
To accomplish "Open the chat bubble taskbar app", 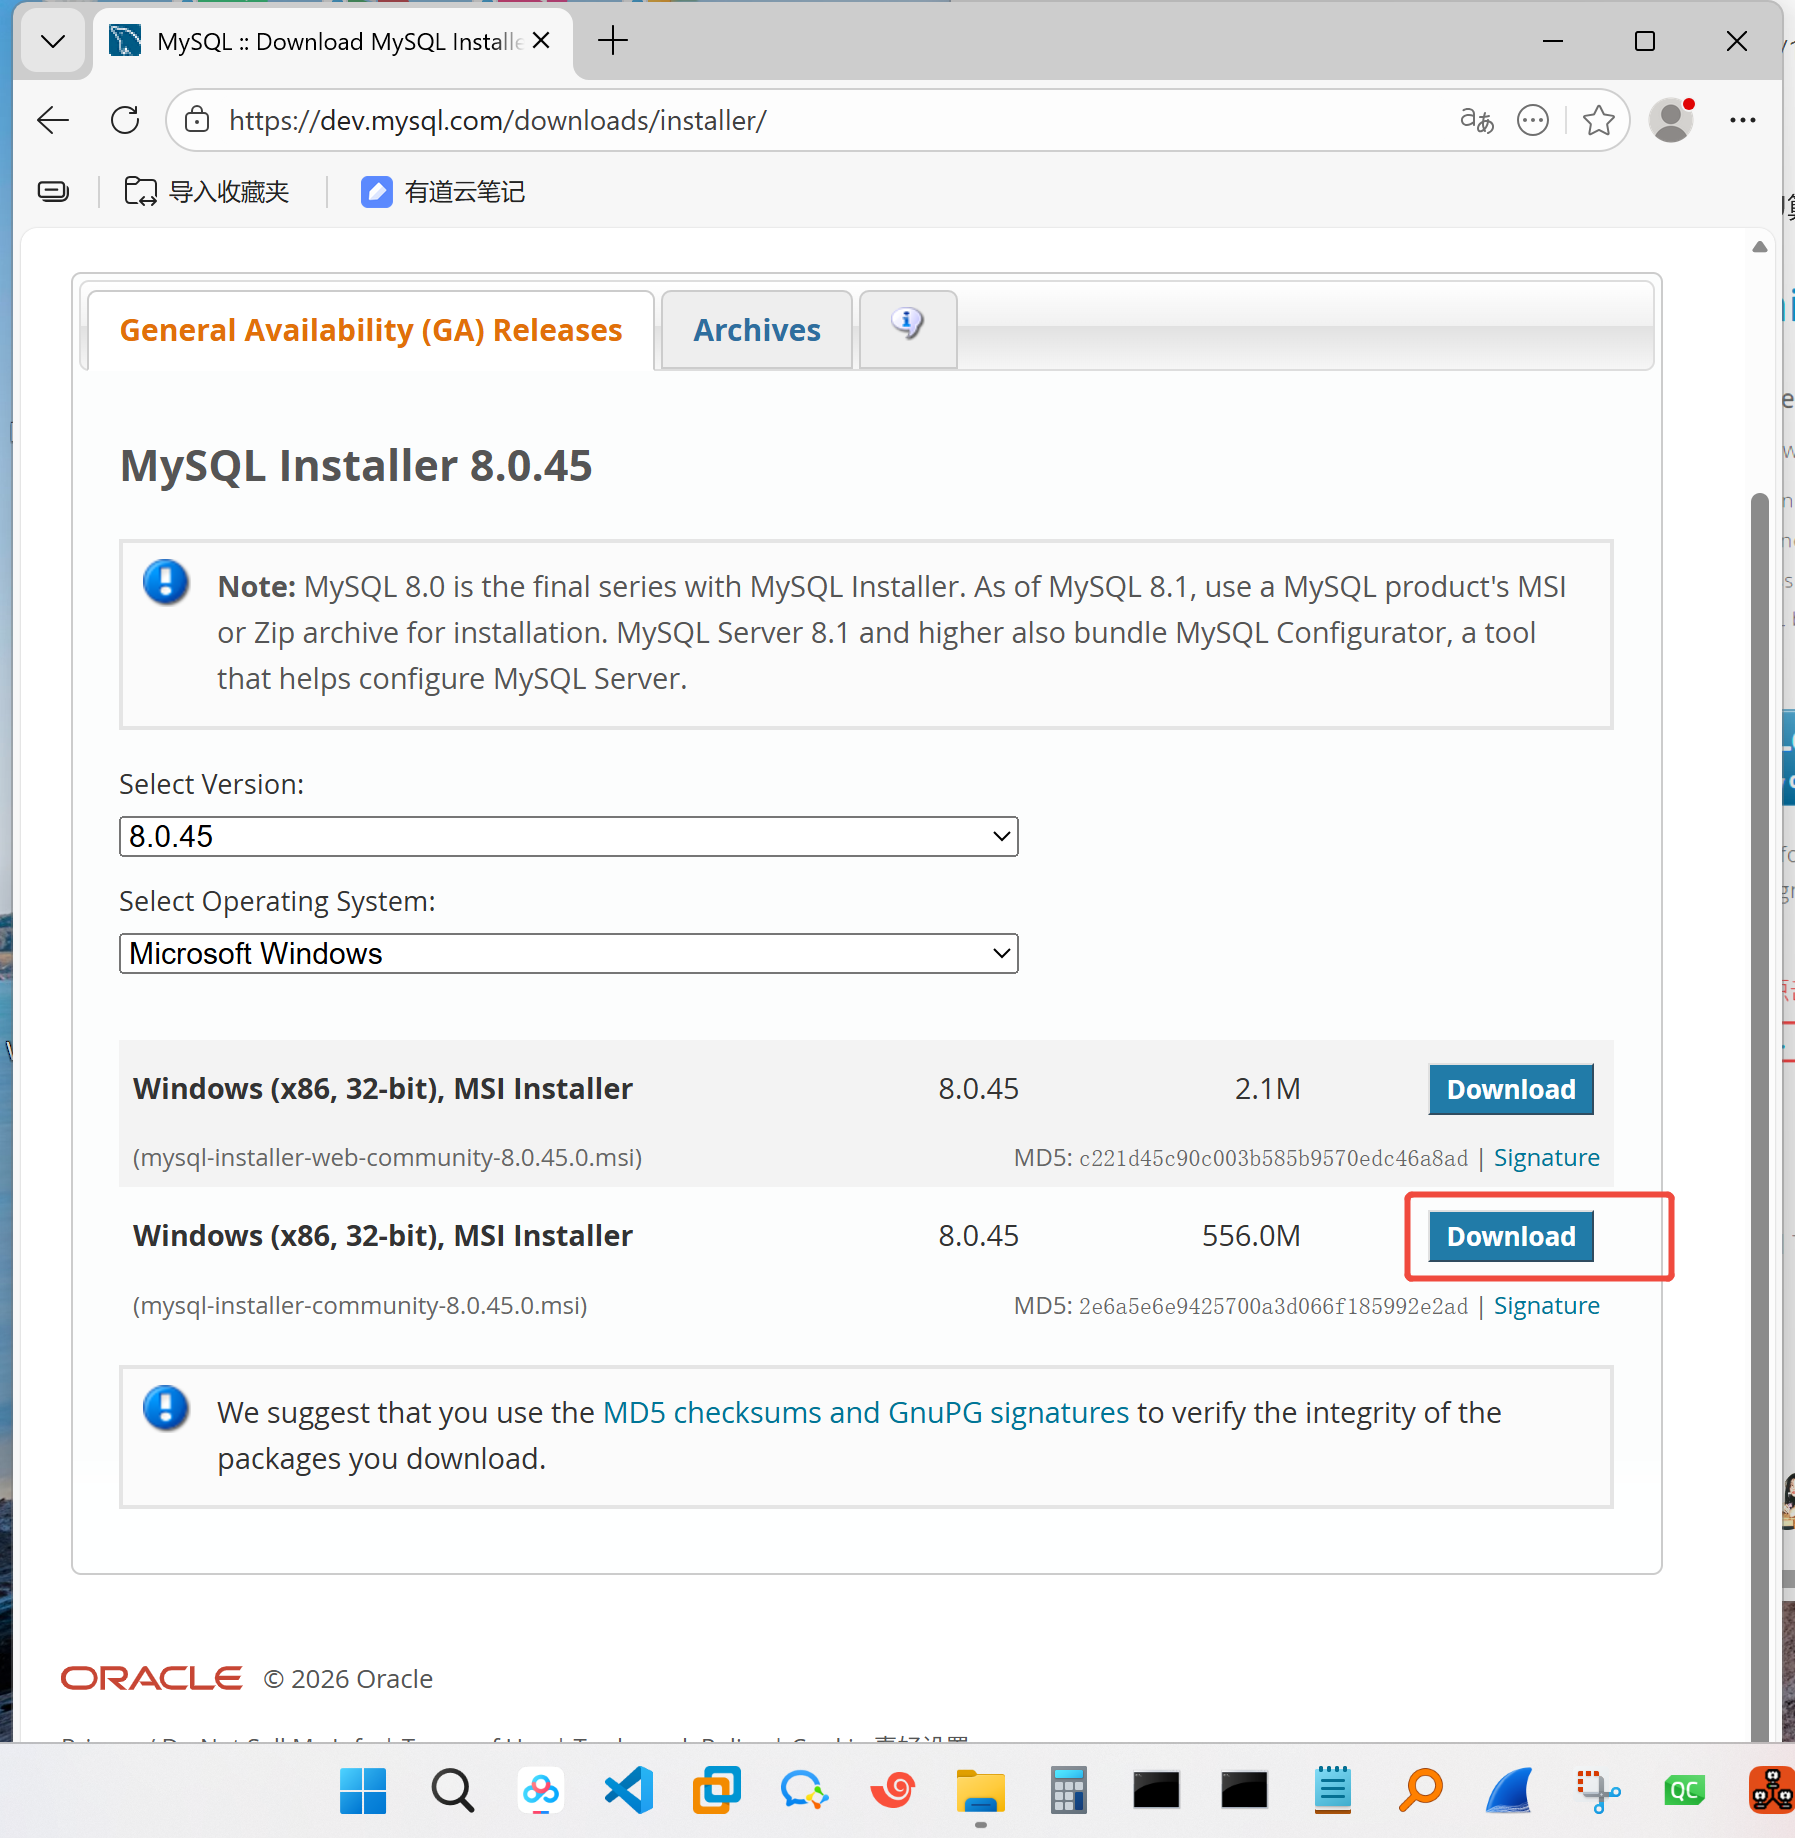I will [804, 1790].
